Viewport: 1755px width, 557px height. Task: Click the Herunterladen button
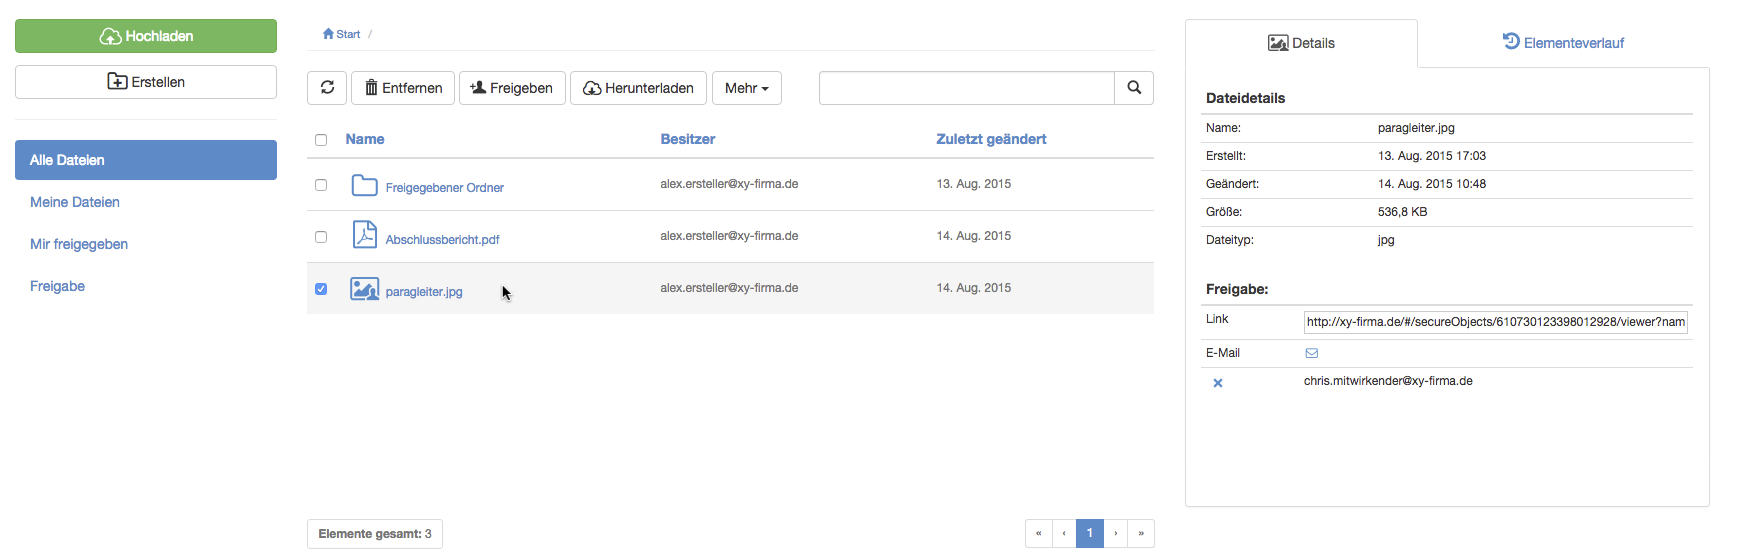(x=638, y=88)
